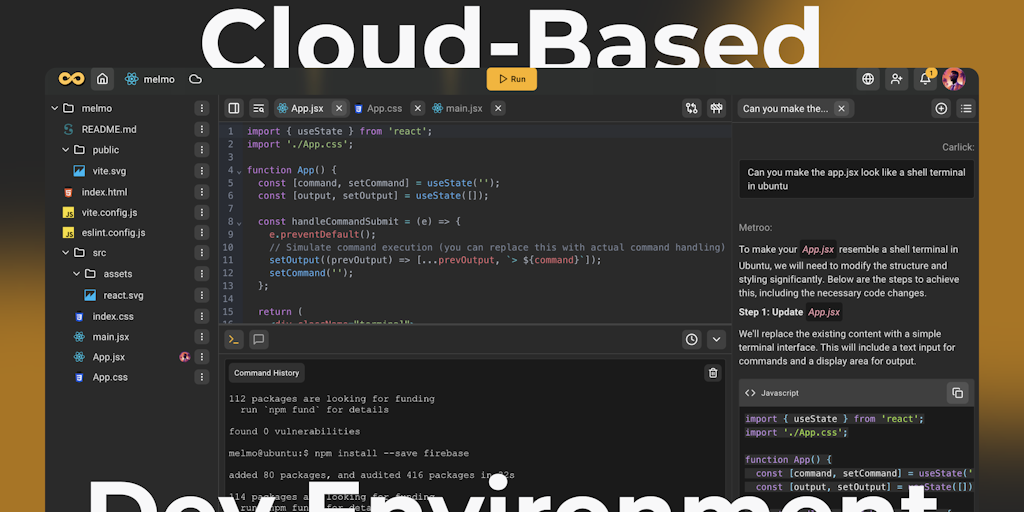Collapse the melmo root folder
Image resolution: width=1024 pixels, height=512 pixels.
pos(55,108)
